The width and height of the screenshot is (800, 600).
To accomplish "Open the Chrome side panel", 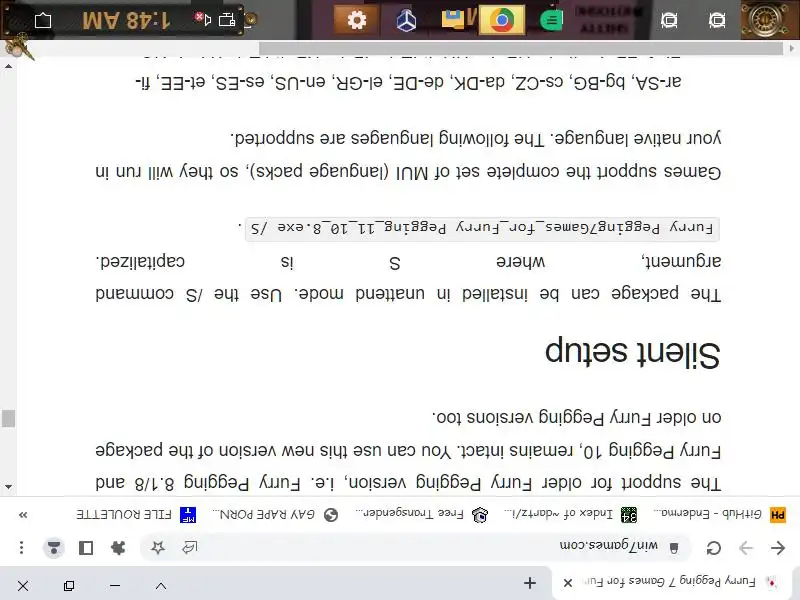I will tap(86, 548).
